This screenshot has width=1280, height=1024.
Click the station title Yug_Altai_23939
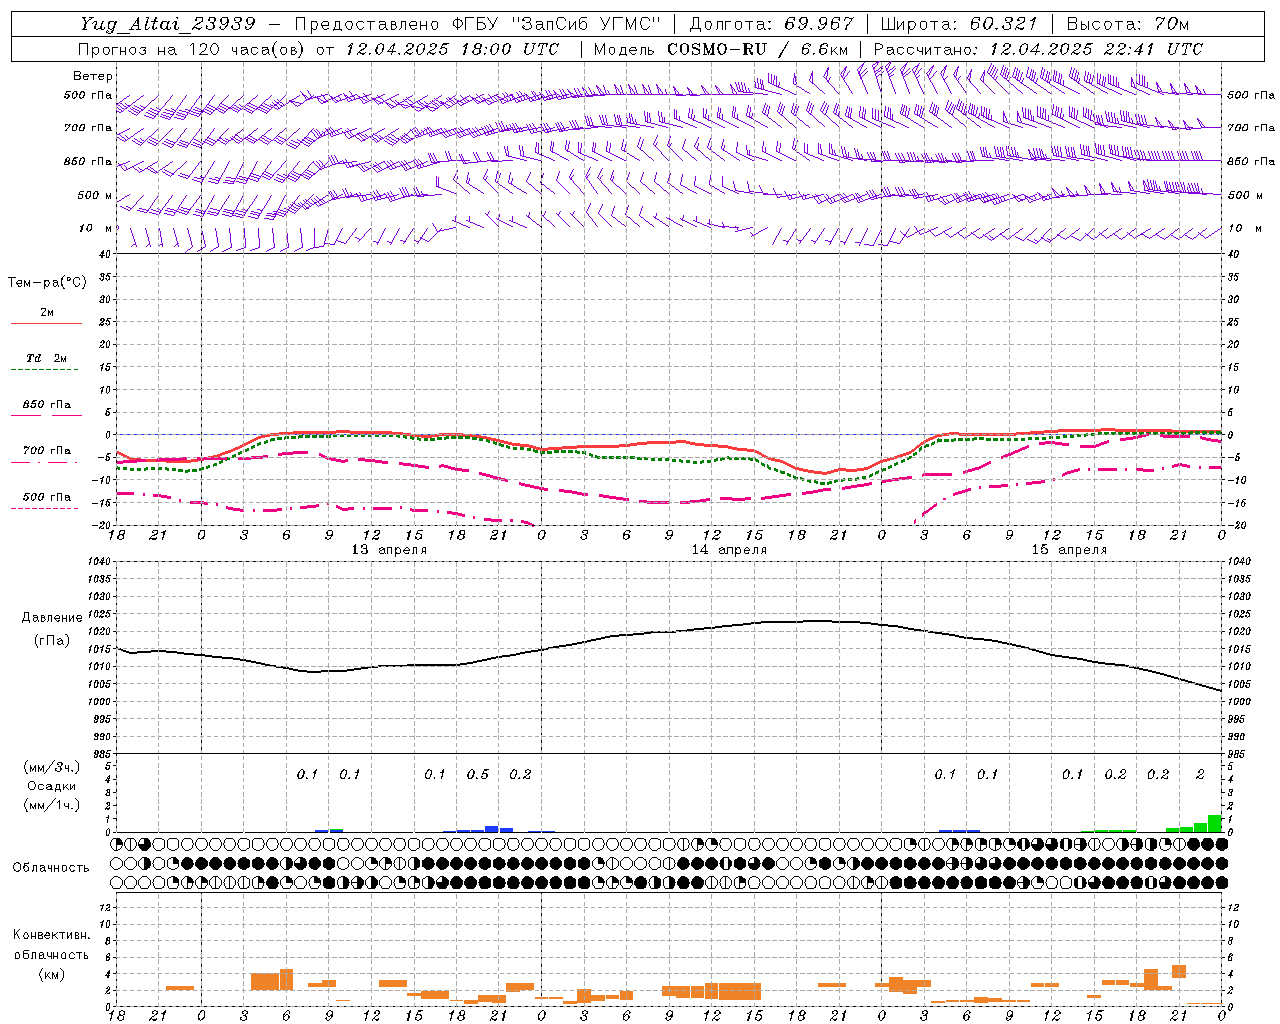(168, 24)
